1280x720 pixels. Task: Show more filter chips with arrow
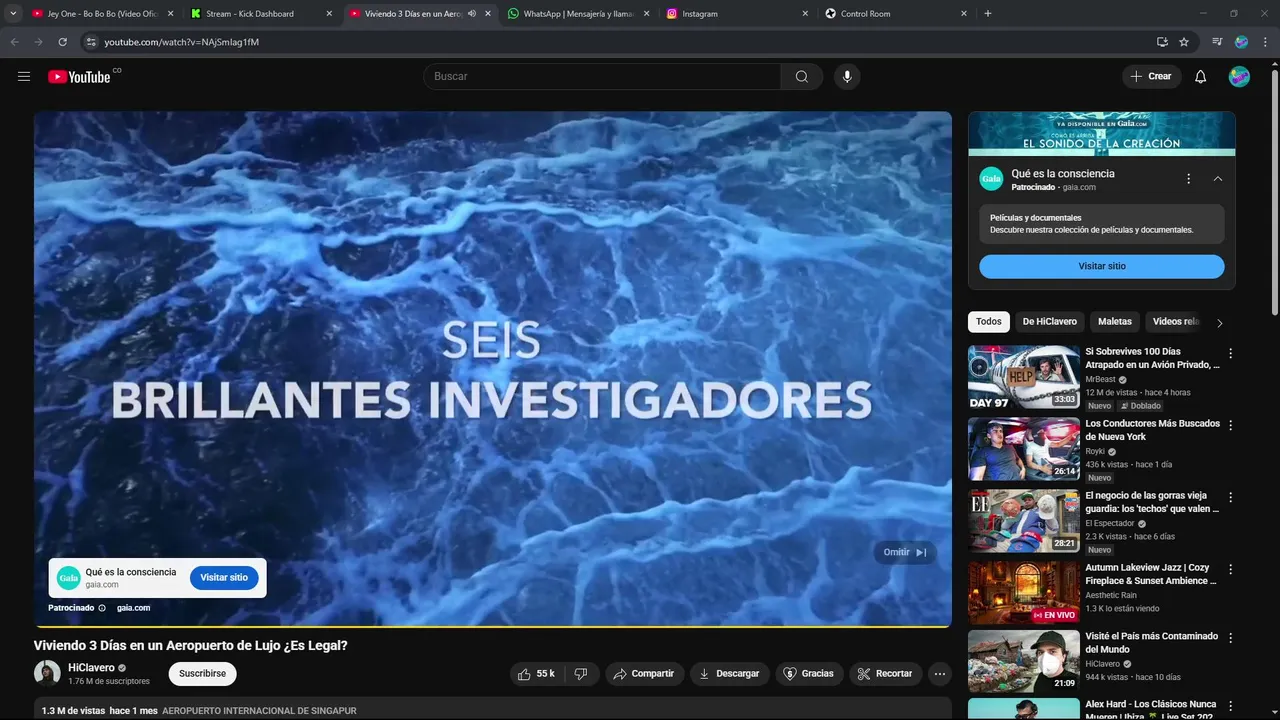(1219, 323)
